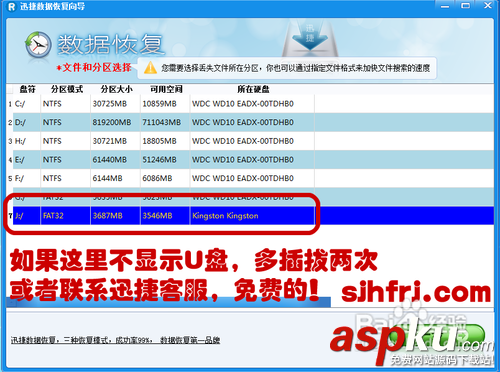Image resolution: width=500 pixels, height=372 pixels.
Task: Click FAT32 cell in the J:/ row
Action: (65, 216)
